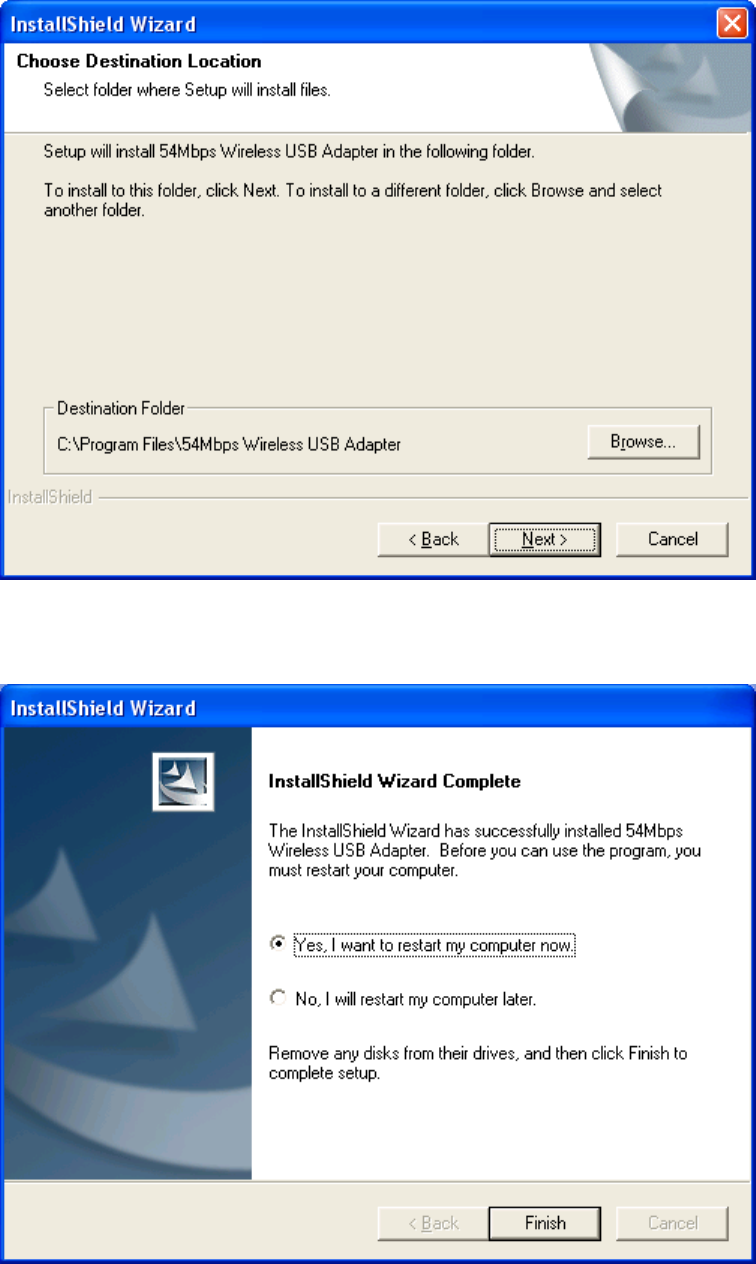756x1264 pixels.
Task: Click the blue sail artwork side panel
Action: pos(128,953)
